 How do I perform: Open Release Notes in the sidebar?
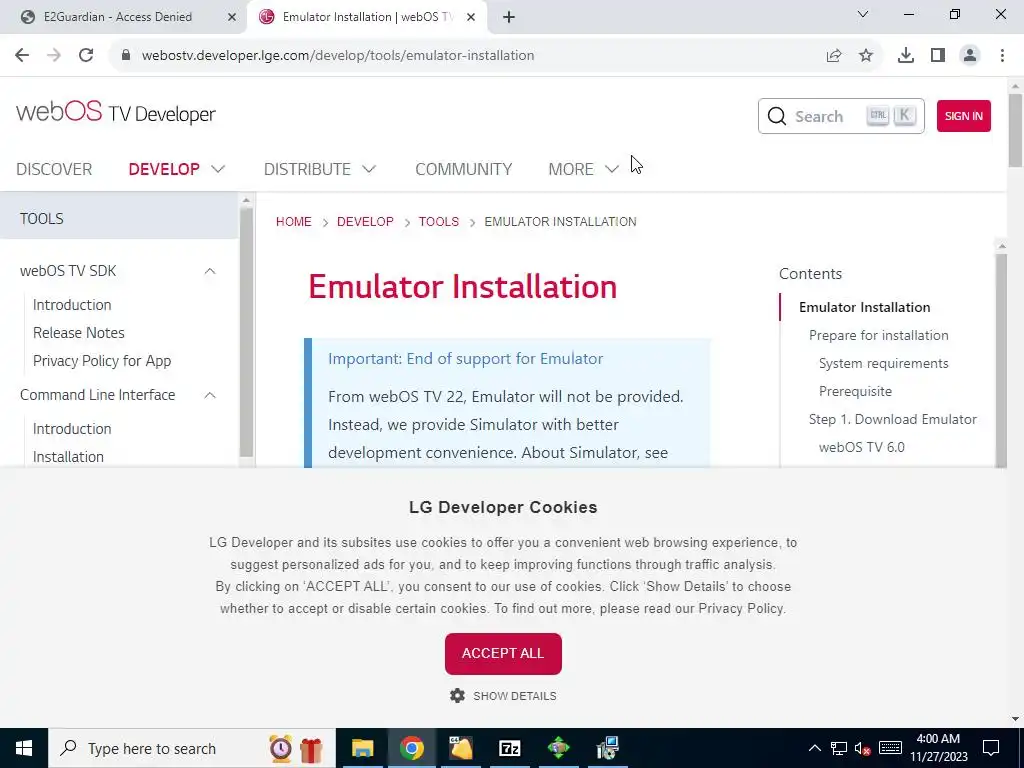78,333
